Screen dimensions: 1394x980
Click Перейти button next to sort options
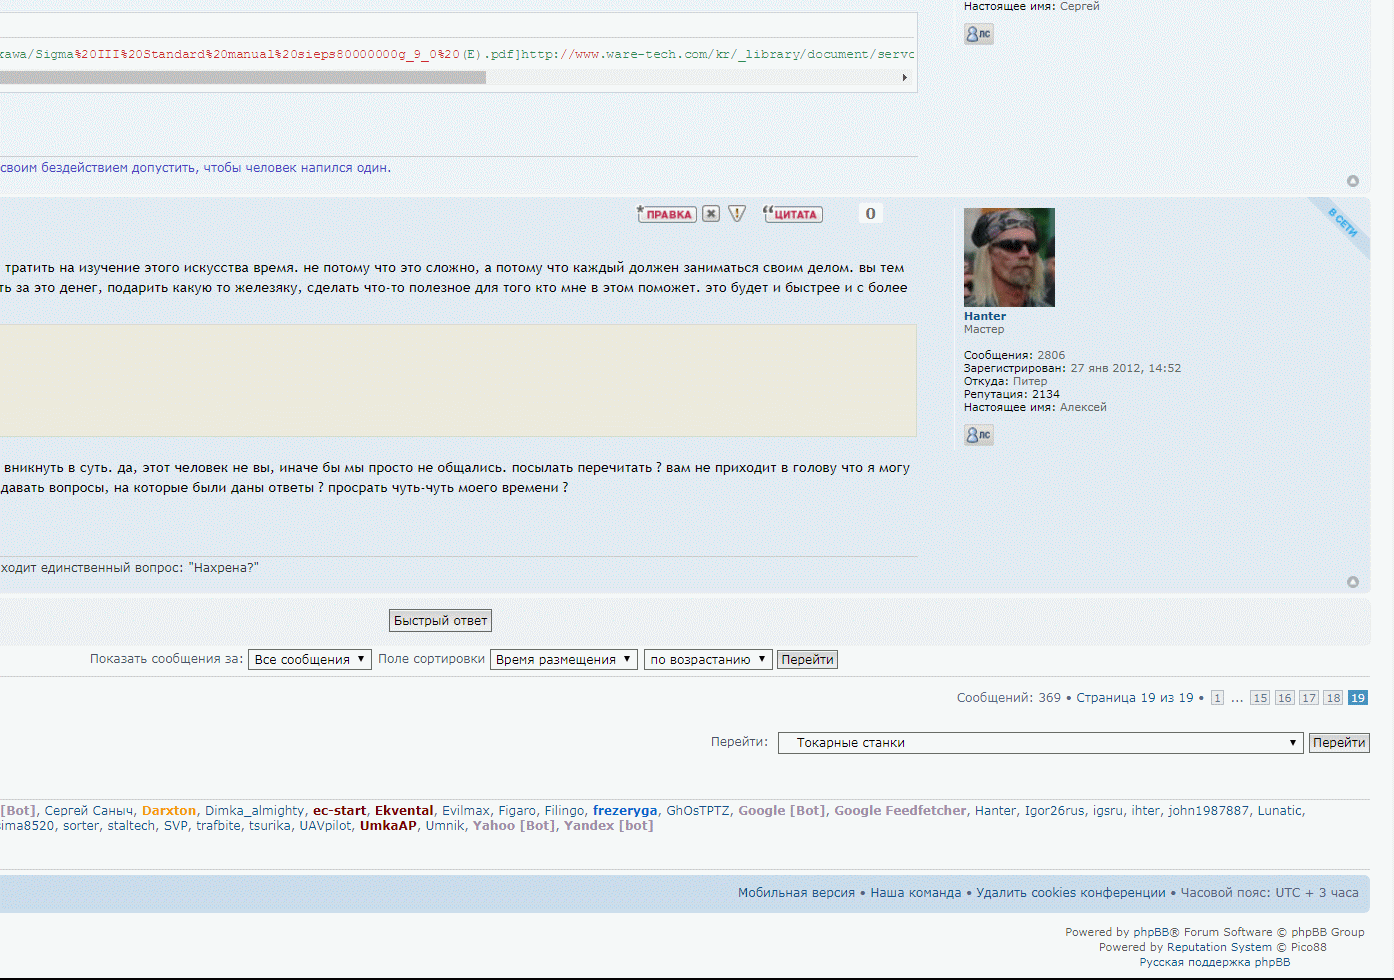(807, 660)
